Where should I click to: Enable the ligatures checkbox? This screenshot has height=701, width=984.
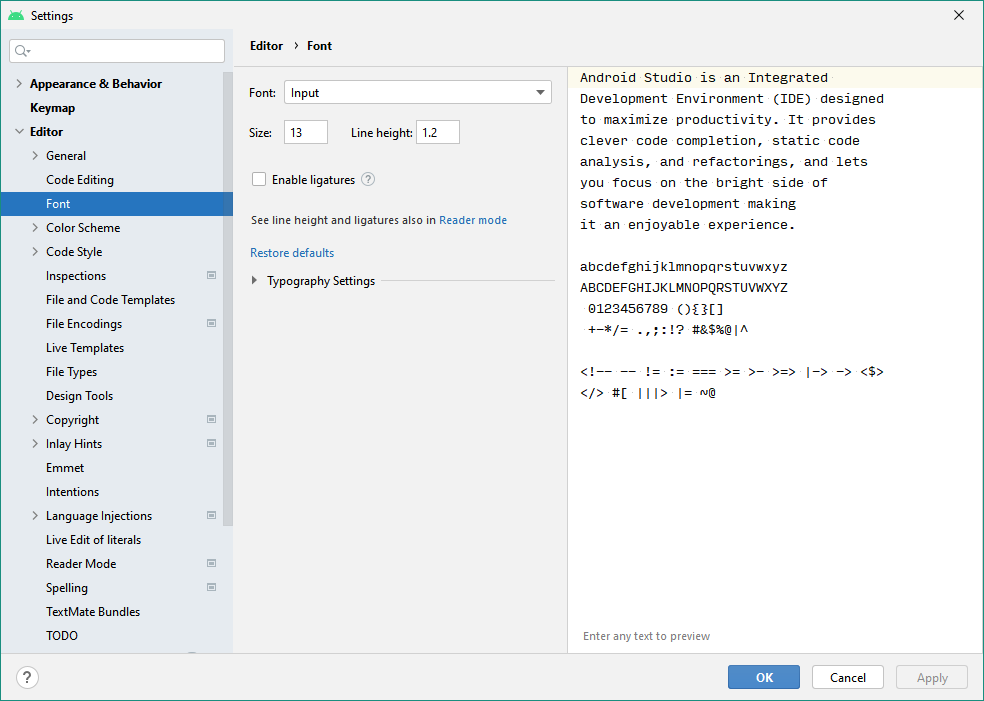click(259, 180)
